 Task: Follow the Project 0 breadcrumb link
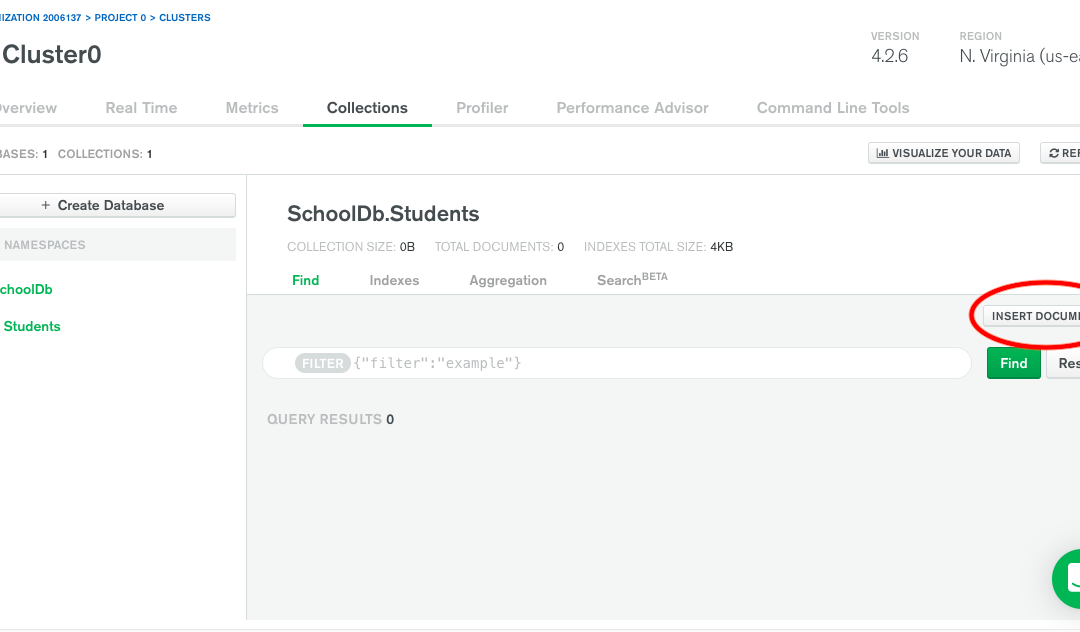(x=119, y=18)
